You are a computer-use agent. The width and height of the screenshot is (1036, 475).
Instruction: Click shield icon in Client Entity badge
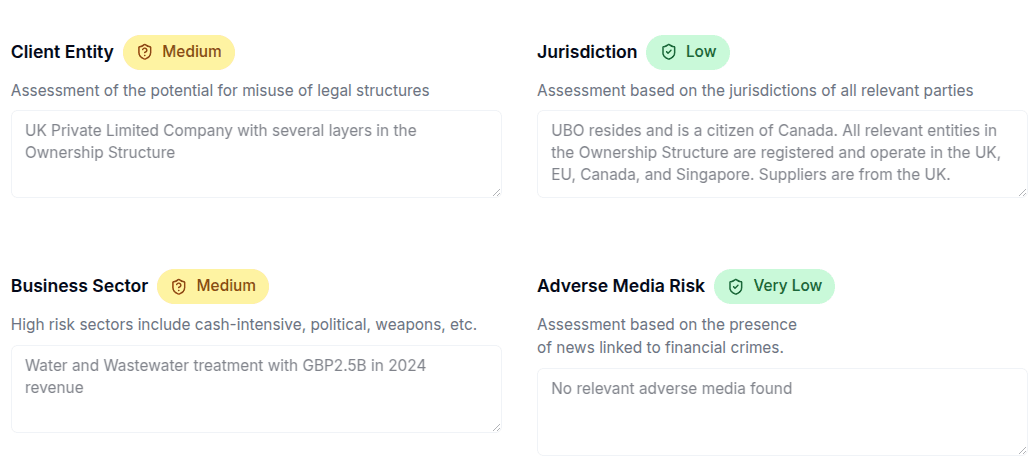(145, 52)
